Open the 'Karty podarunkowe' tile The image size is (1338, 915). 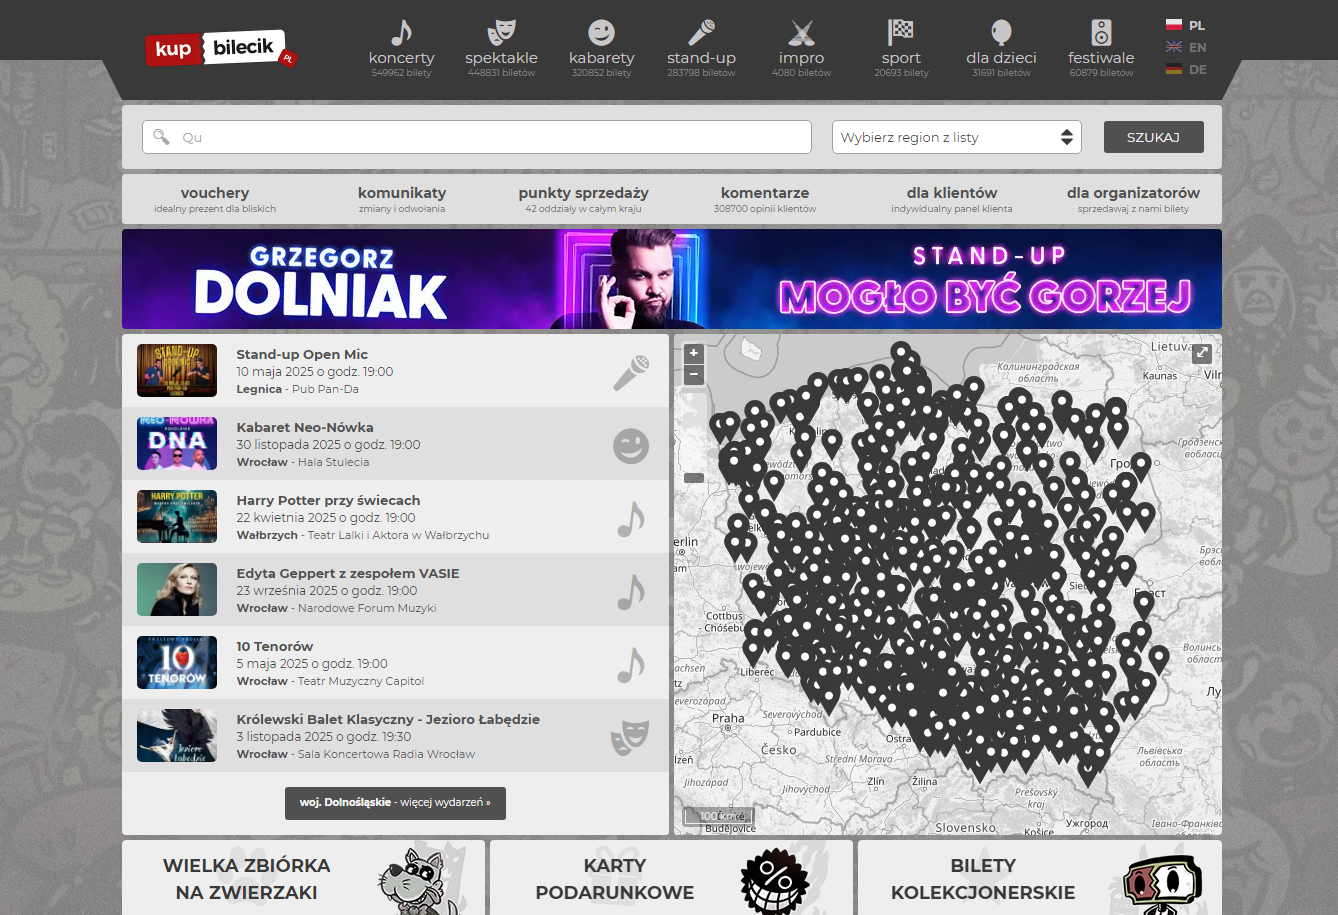[x=671, y=878]
